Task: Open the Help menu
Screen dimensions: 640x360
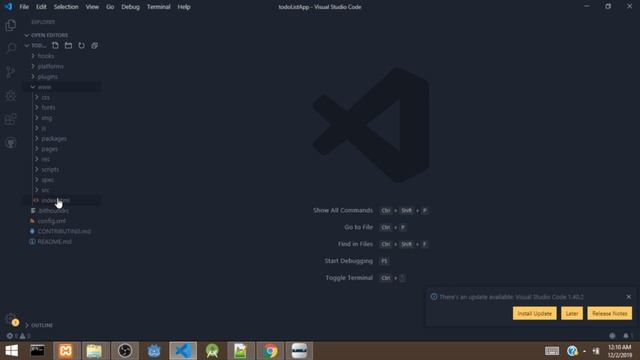Action: coord(184,7)
